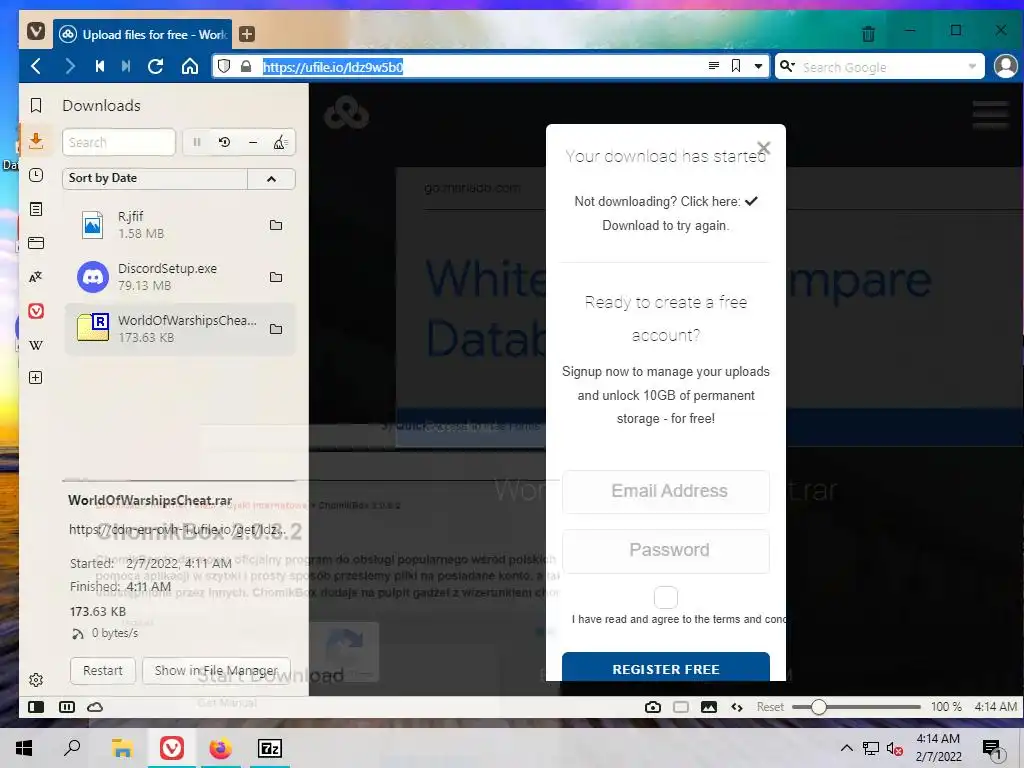
Task: Click the Restart download button
Action: click(103, 671)
